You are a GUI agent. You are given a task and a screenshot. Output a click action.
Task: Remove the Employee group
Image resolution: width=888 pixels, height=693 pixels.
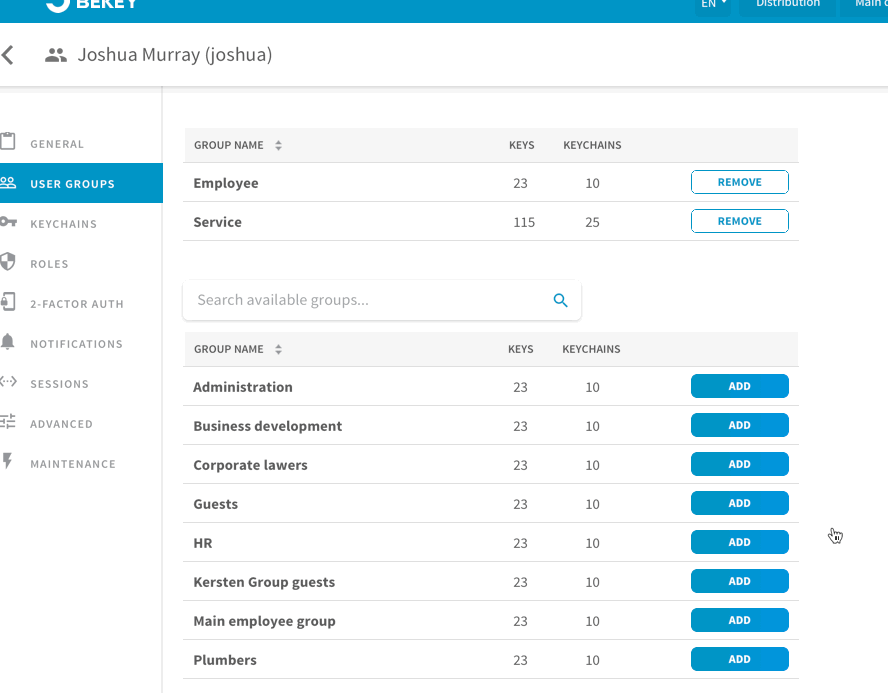(x=740, y=182)
